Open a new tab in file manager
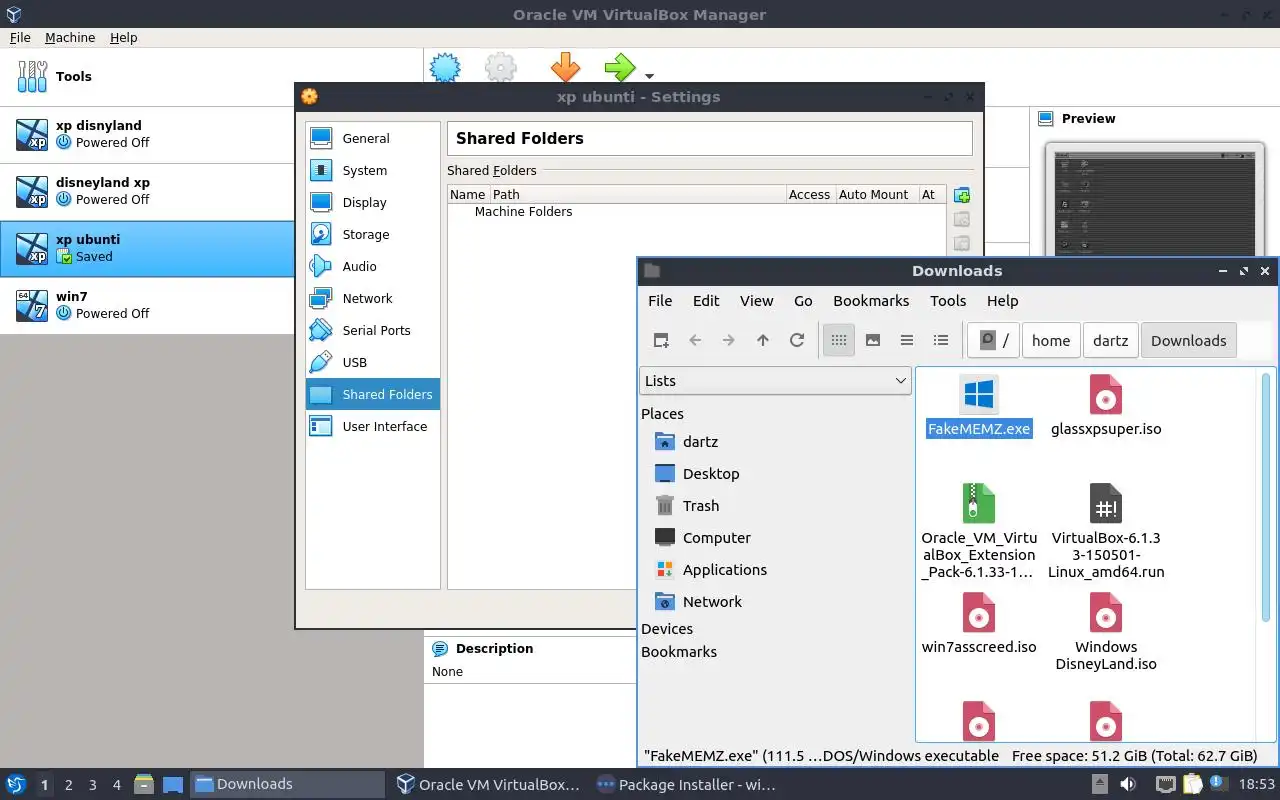Screen dimensions: 1280x800 click(661, 340)
